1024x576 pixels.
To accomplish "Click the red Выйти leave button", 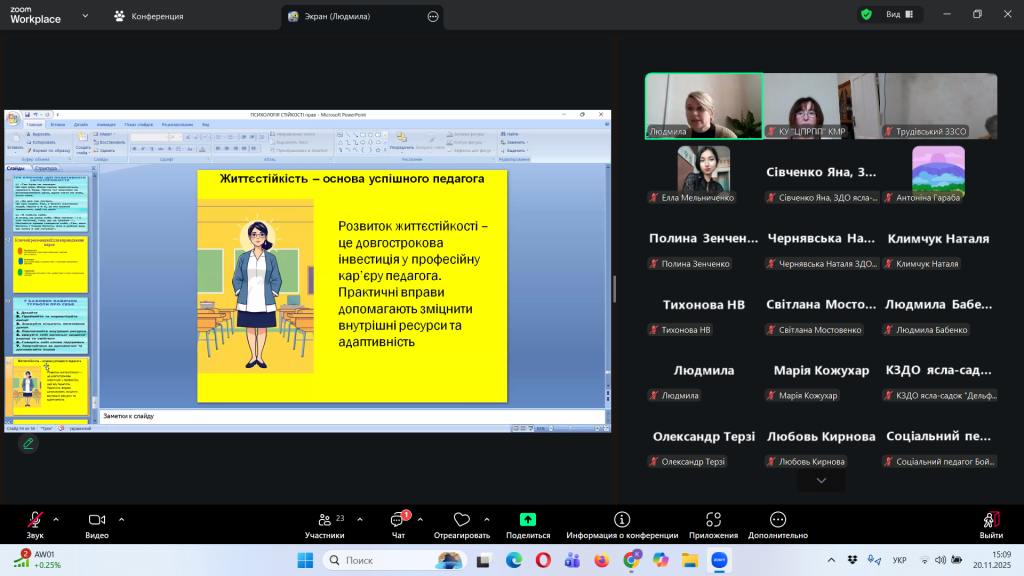I will 991,520.
